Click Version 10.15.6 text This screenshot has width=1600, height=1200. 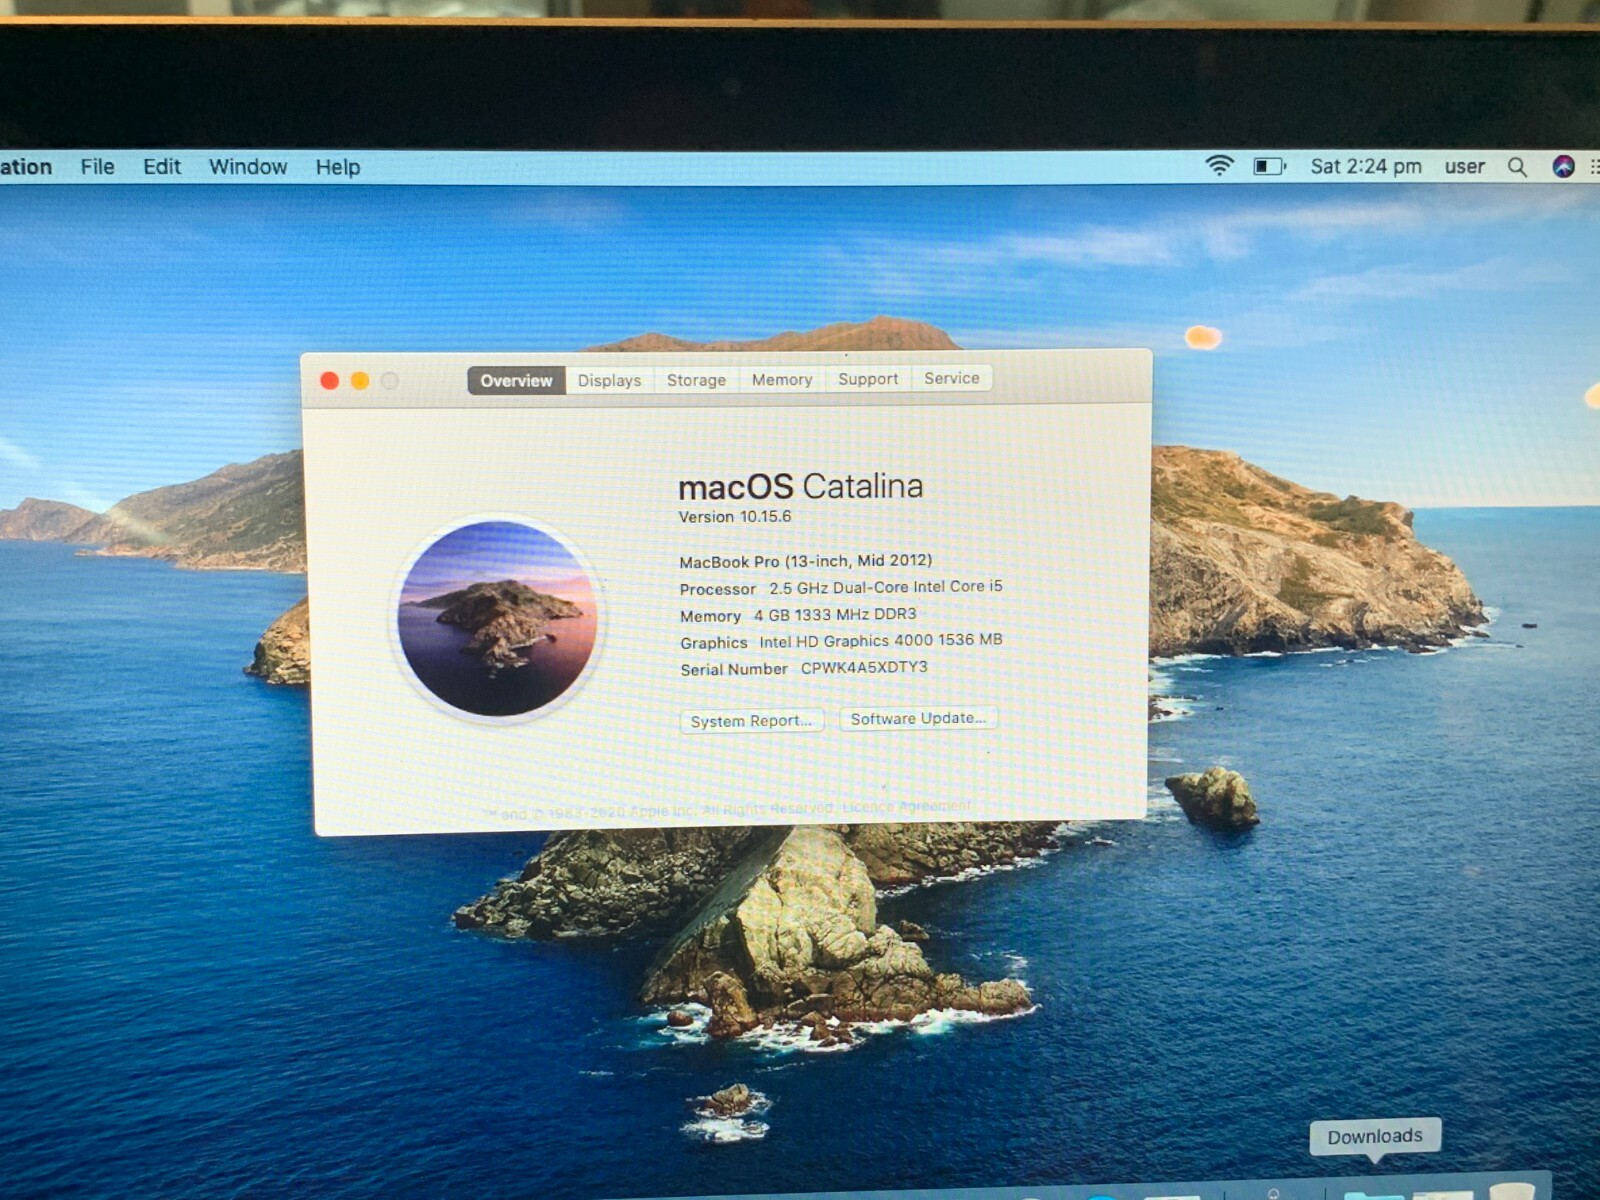click(735, 517)
